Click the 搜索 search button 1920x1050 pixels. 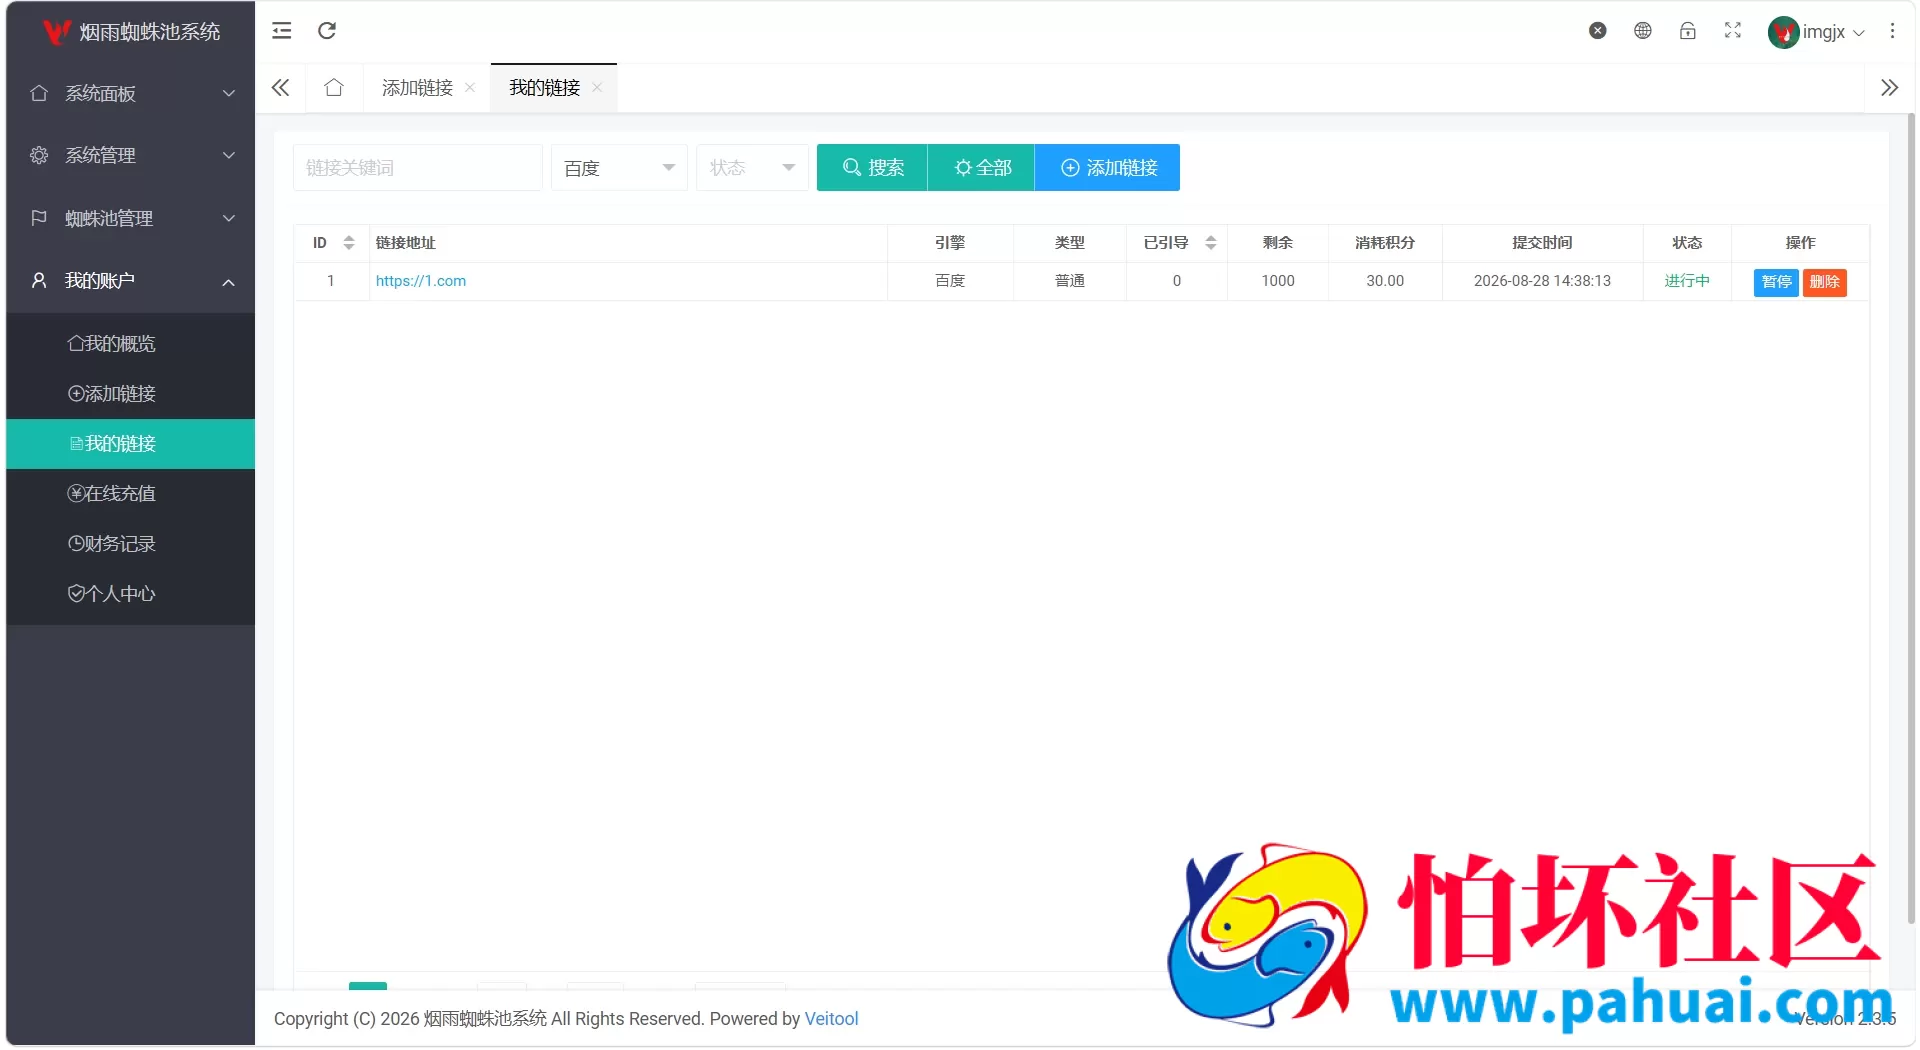[872, 168]
